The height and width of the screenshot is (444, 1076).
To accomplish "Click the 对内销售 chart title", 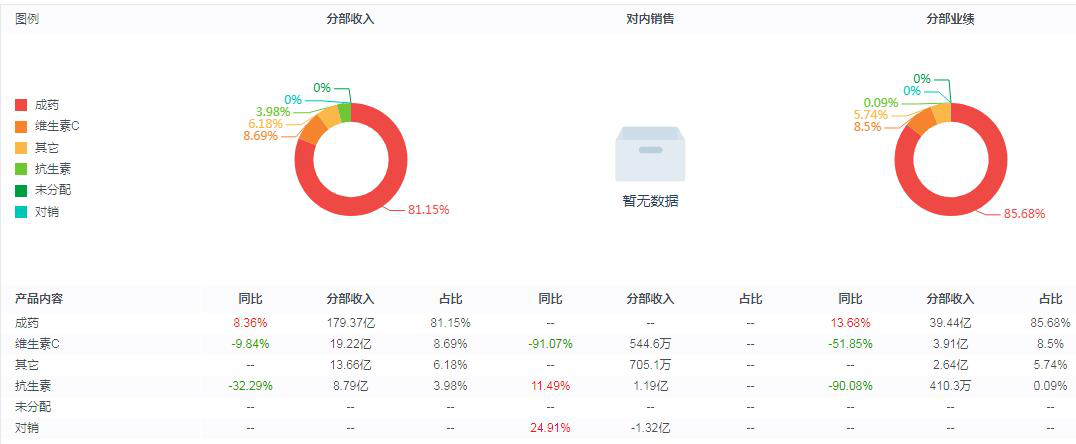I will 650,19.
